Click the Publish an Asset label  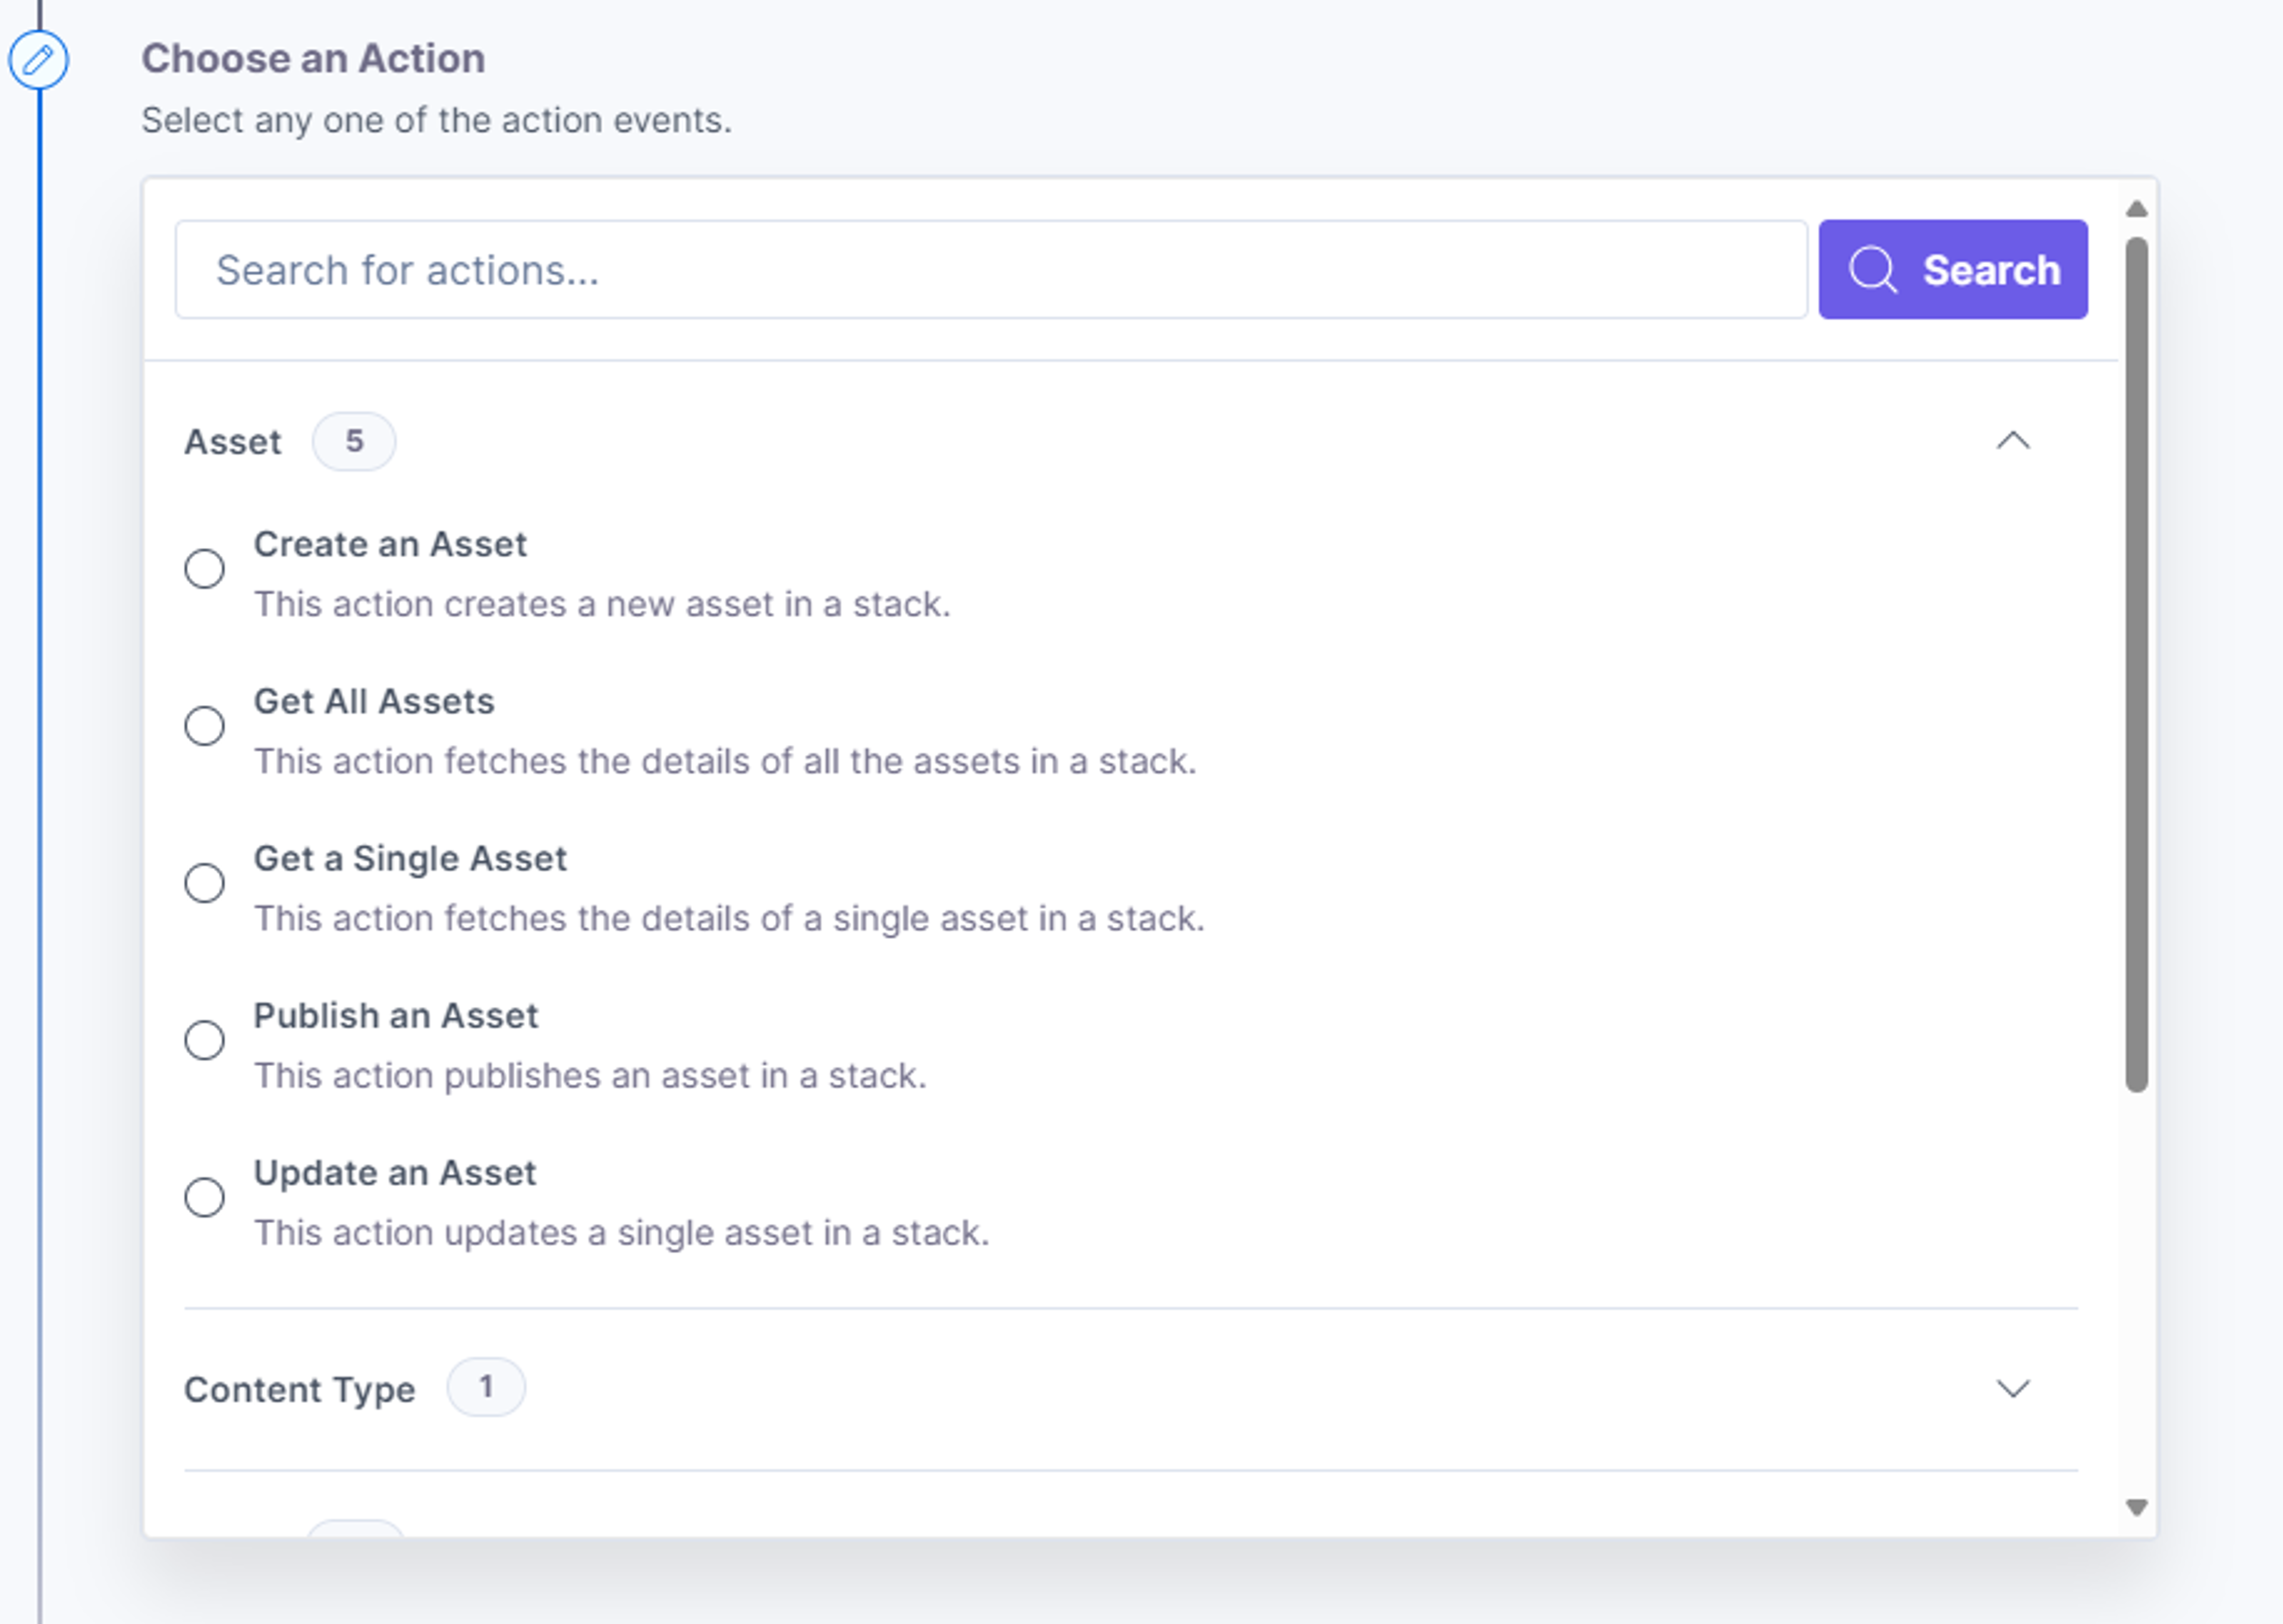tap(396, 1015)
